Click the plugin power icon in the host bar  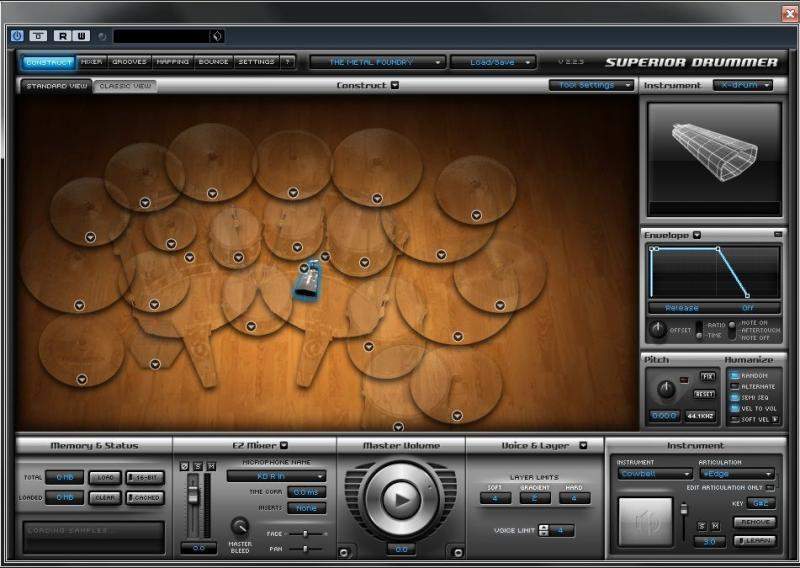click(17, 36)
